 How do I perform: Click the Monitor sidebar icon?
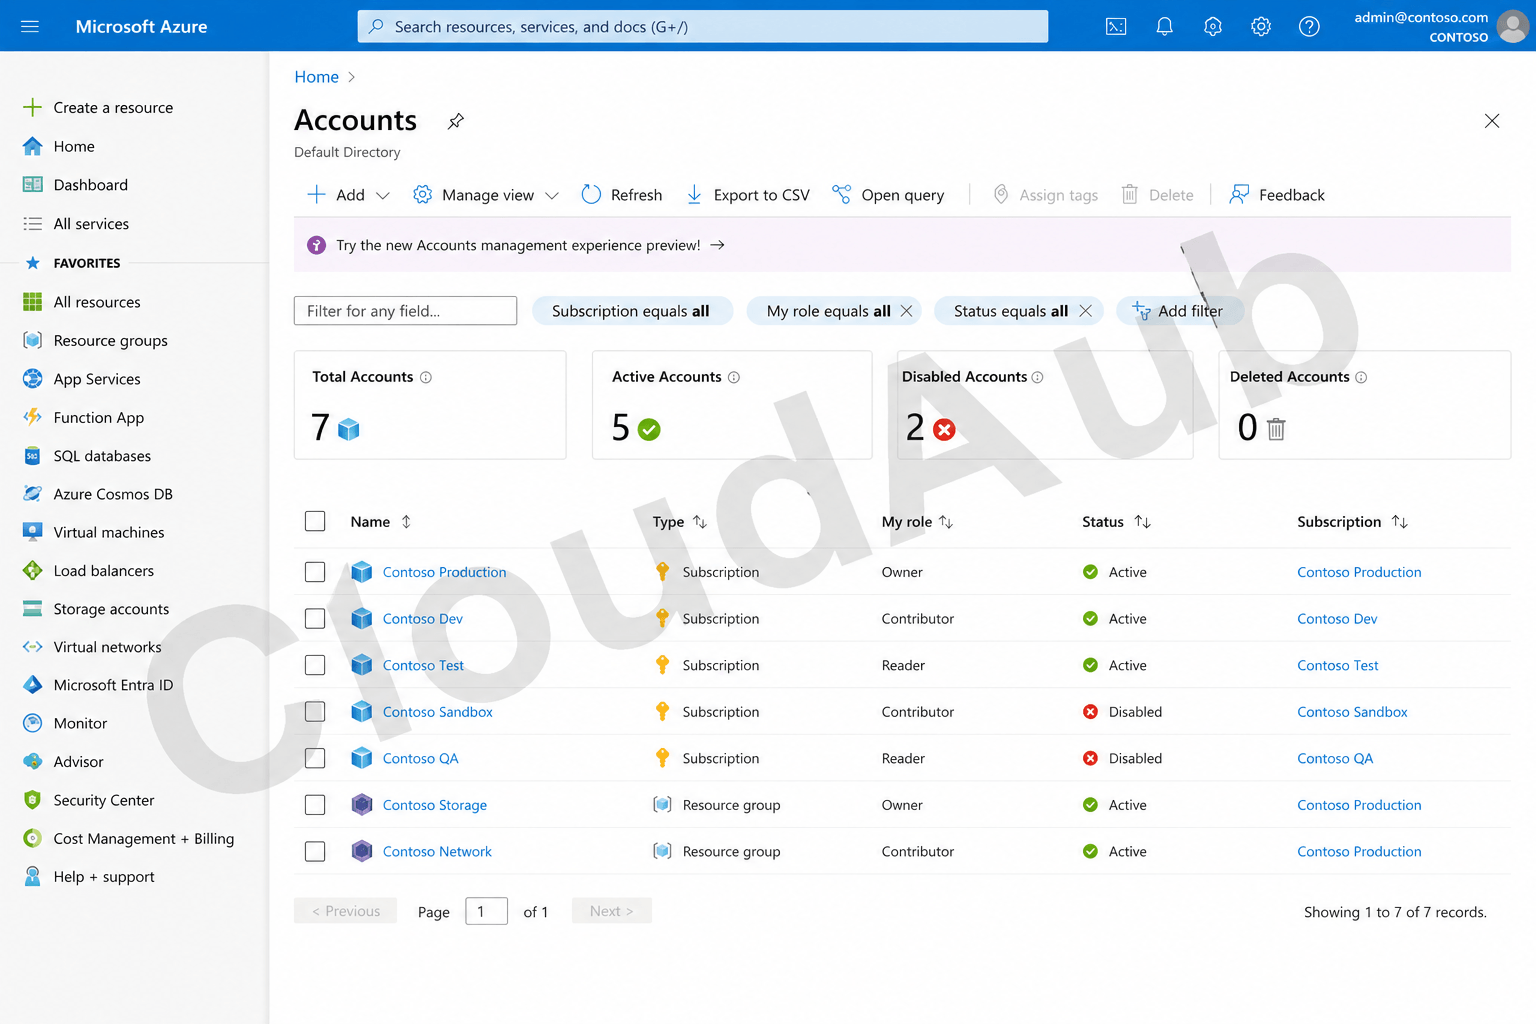click(x=32, y=723)
